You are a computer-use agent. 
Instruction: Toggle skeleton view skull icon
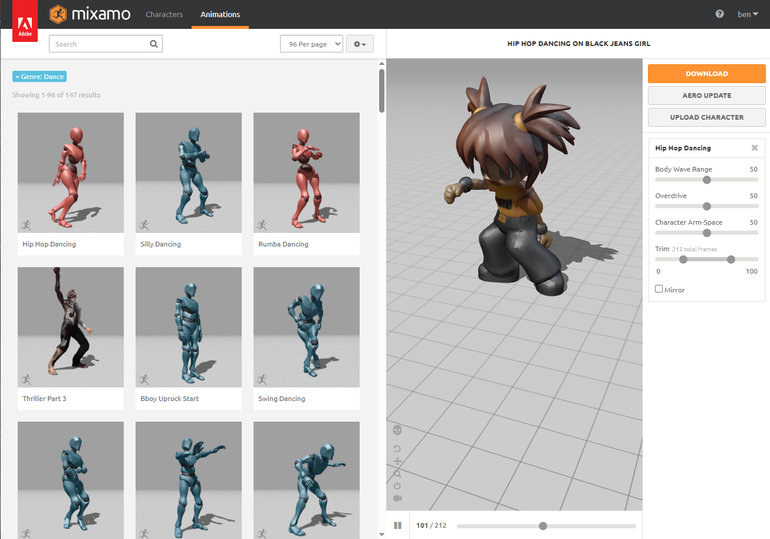click(x=397, y=430)
